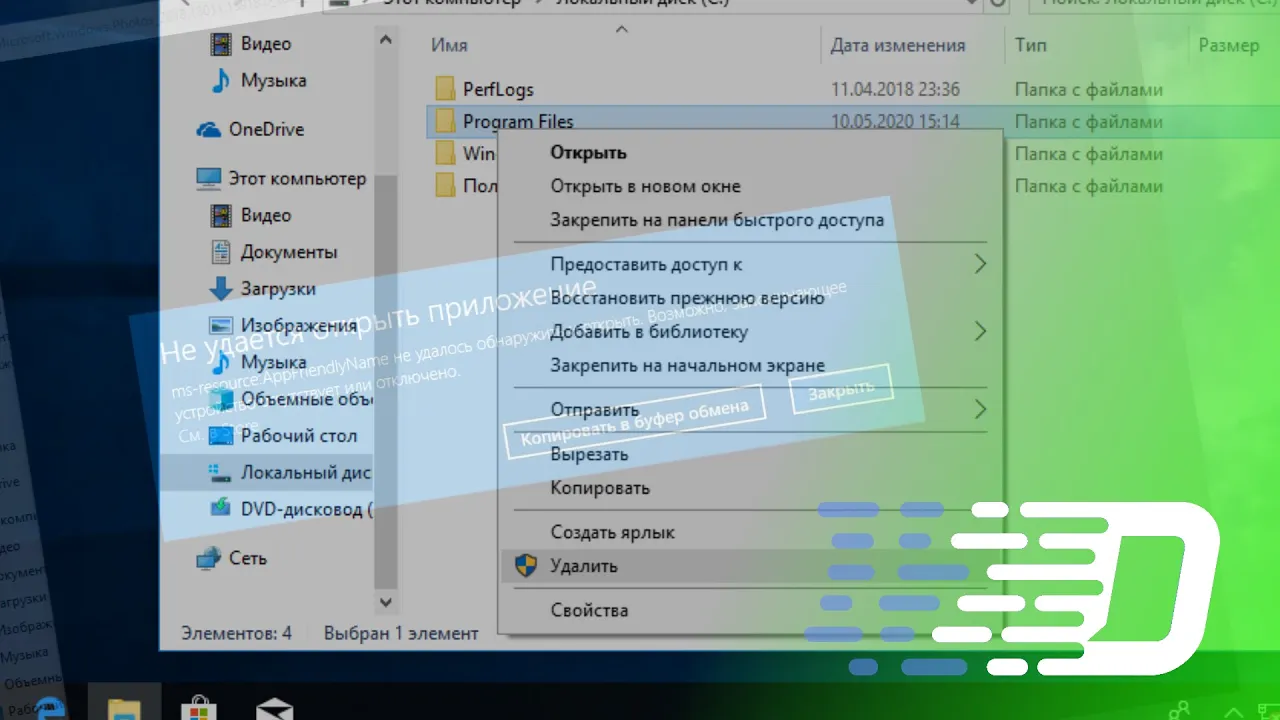Open the Mail app taskbar icon
Screen dimensions: 1280x720
[x=273, y=708]
